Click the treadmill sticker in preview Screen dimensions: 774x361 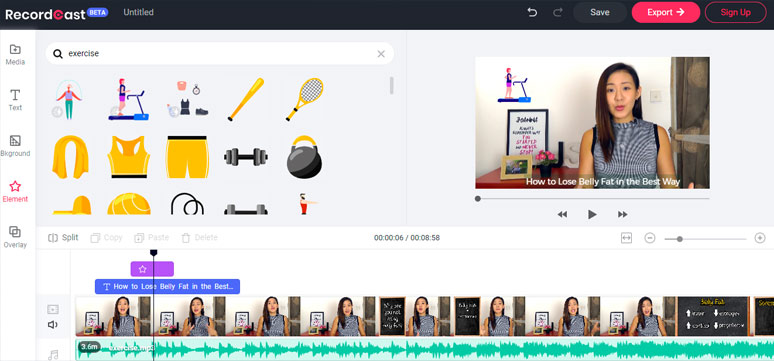(514, 85)
